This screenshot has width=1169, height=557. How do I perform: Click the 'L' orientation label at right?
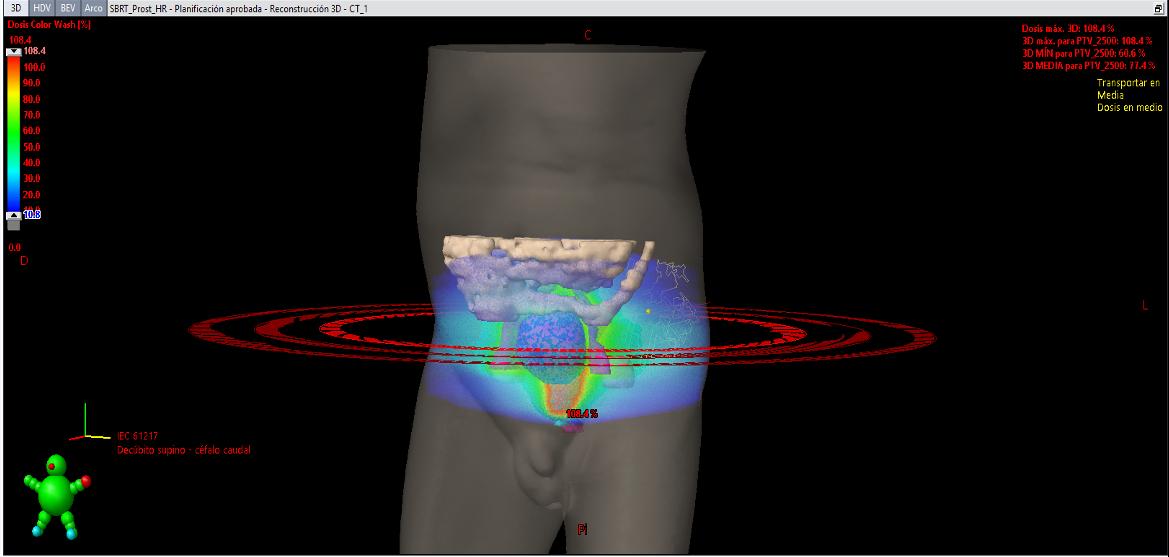tap(1145, 305)
